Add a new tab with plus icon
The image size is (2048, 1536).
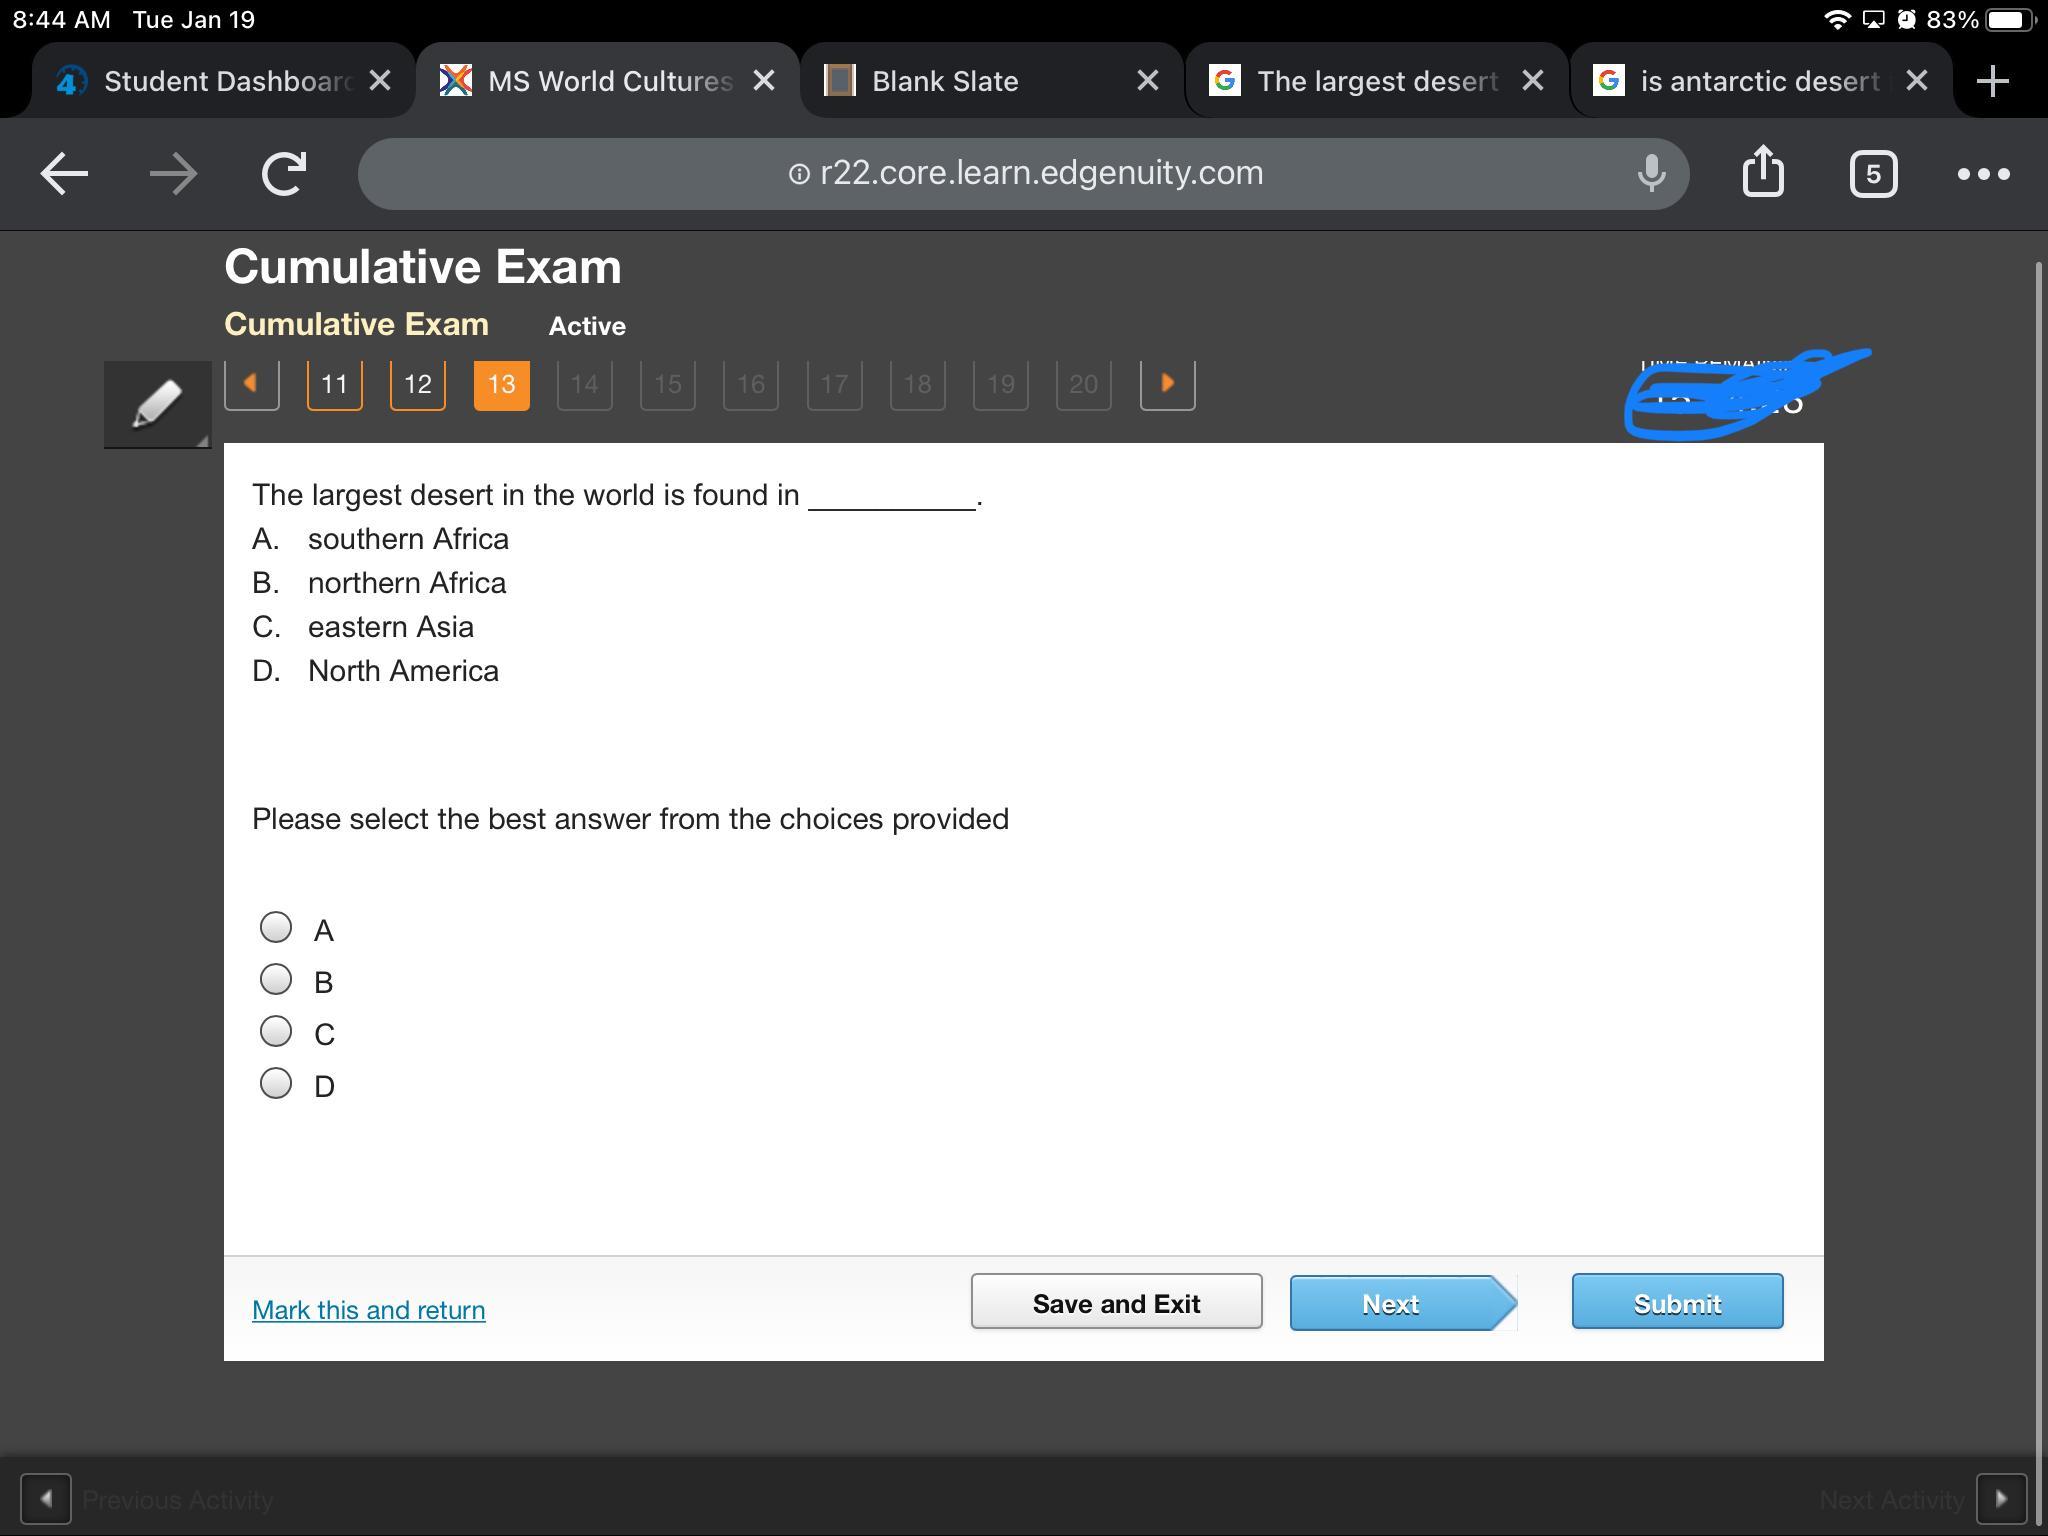pyautogui.click(x=1992, y=81)
